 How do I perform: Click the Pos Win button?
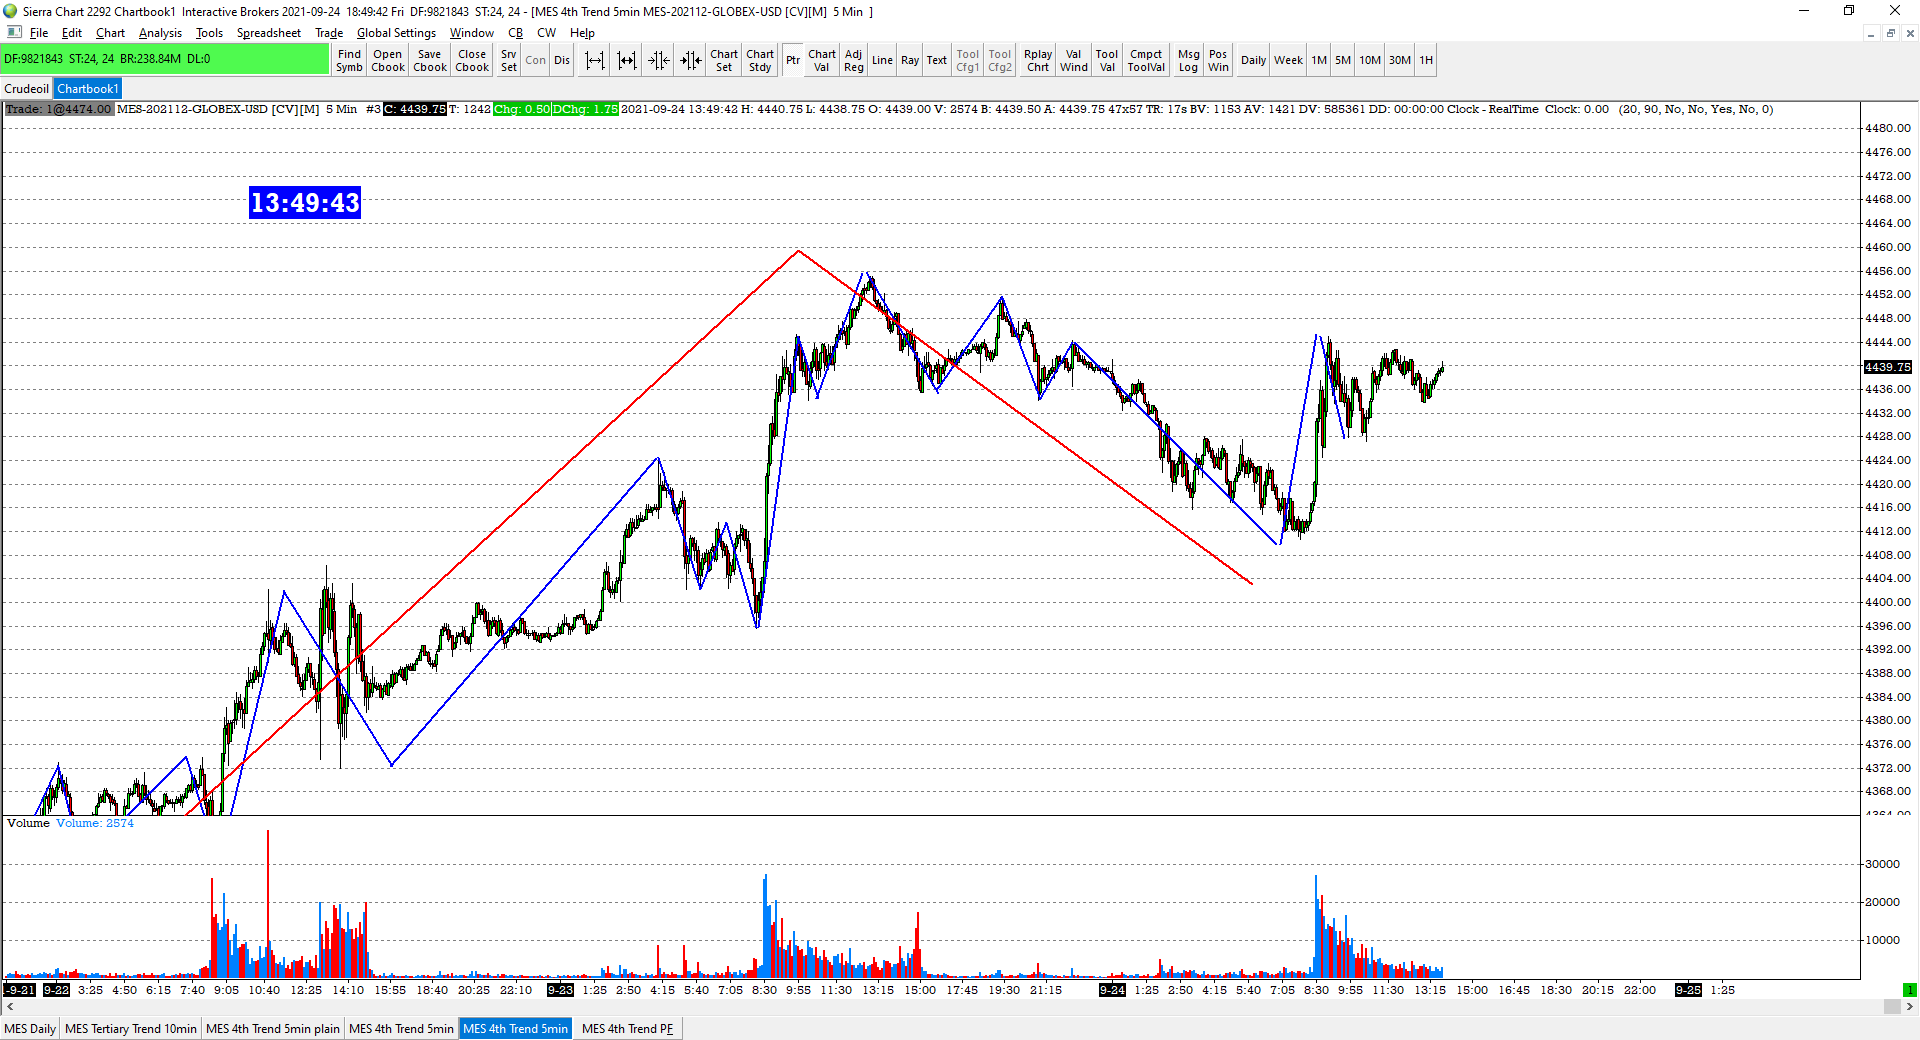tap(1218, 61)
